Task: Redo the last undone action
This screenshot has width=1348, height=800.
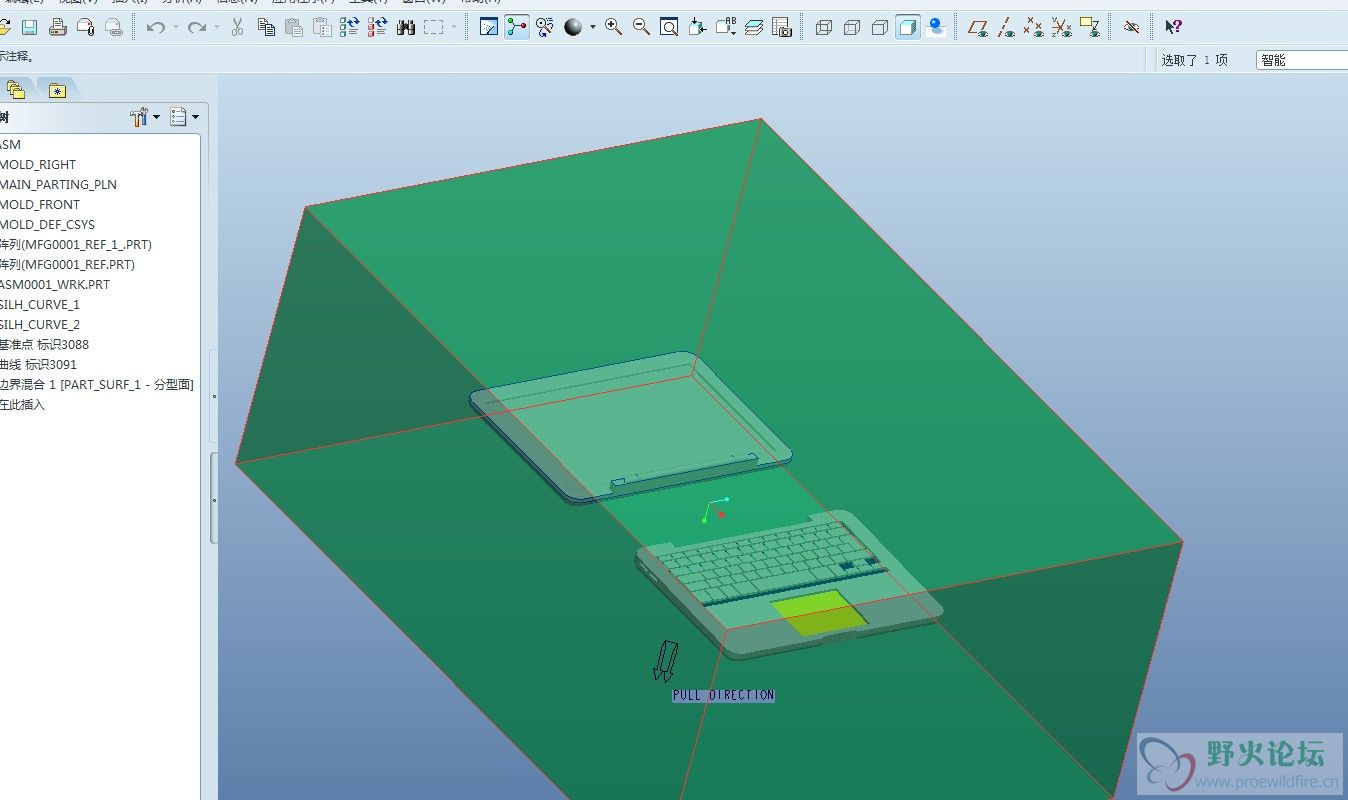Action: tap(197, 28)
